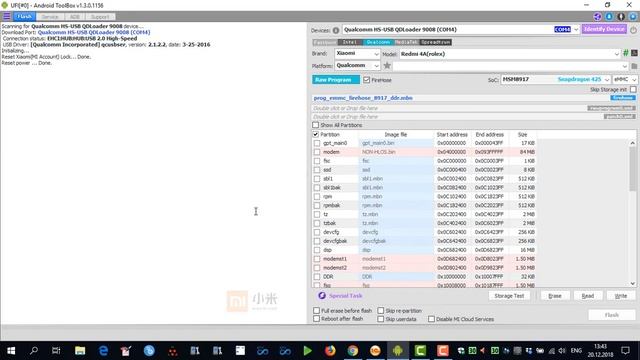640x360 pixels.
Task: Check the Skip re-partition checkbox
Action: point(381,311)
